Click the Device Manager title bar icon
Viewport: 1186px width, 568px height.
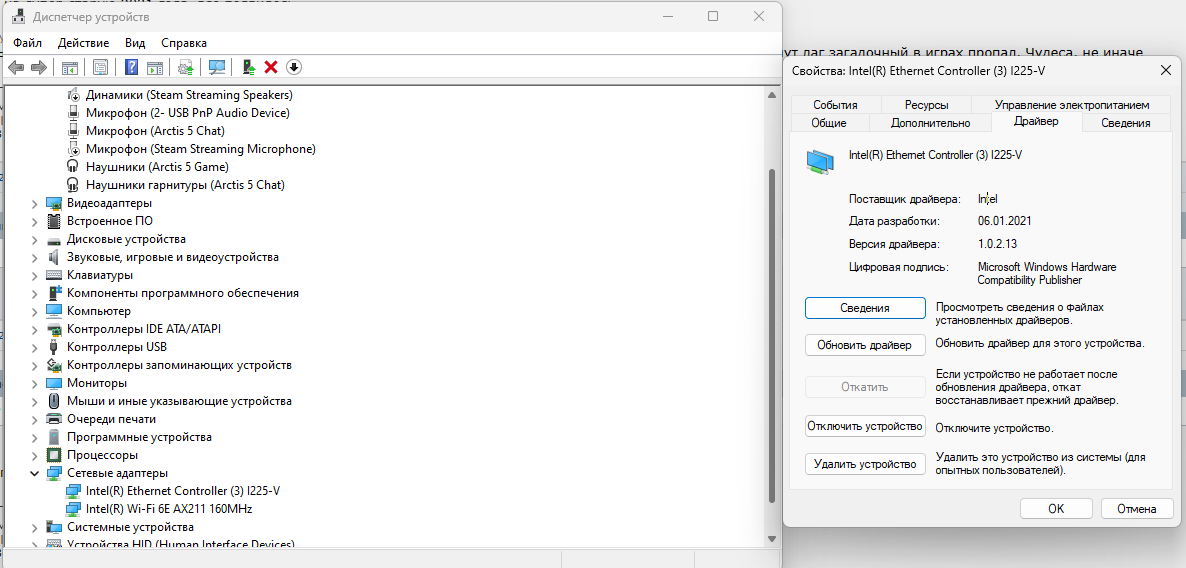(x=18, y=17)
